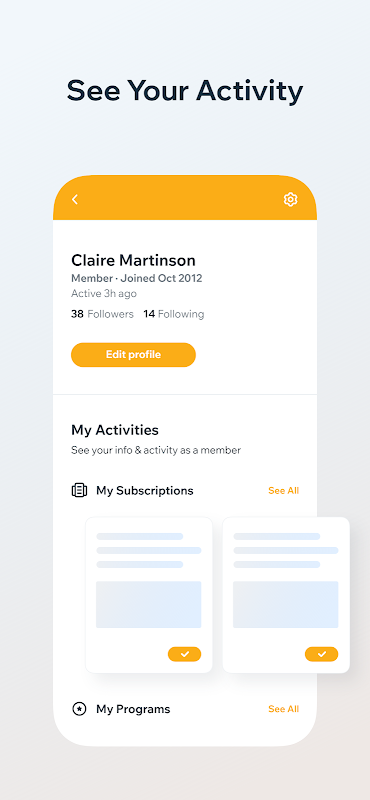
Task: Tap the back arrow in orange header
Action: [75, 199]
